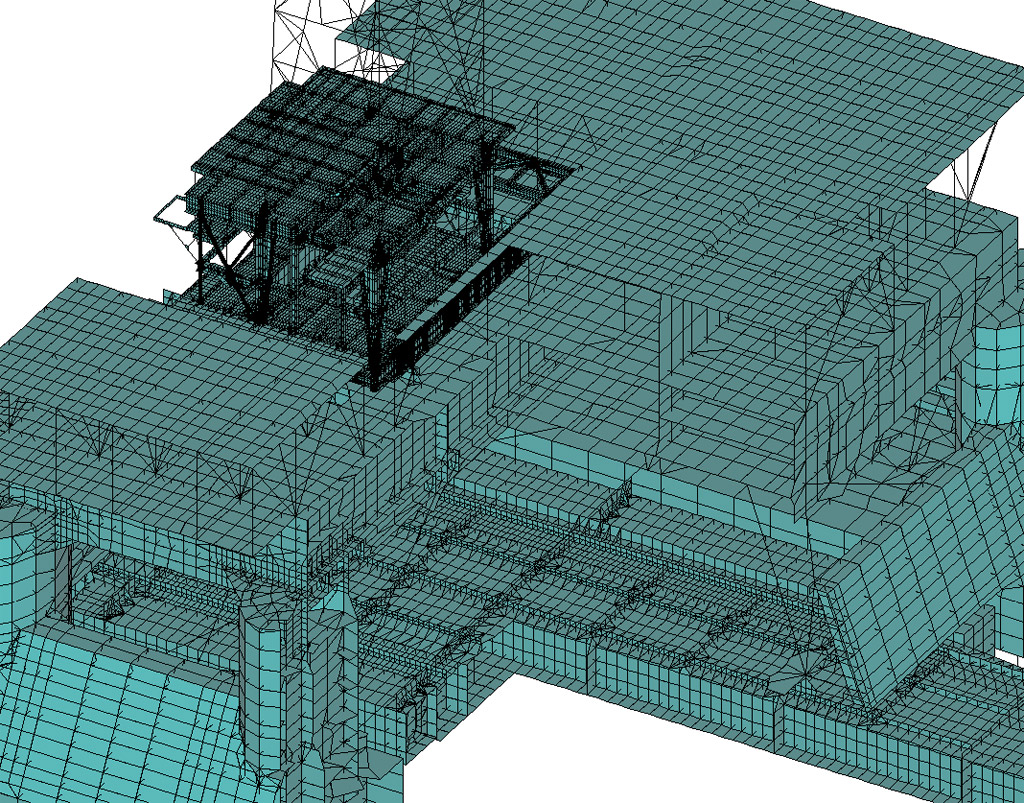Click the diagonal brace at top right corner

click(978, 160)
